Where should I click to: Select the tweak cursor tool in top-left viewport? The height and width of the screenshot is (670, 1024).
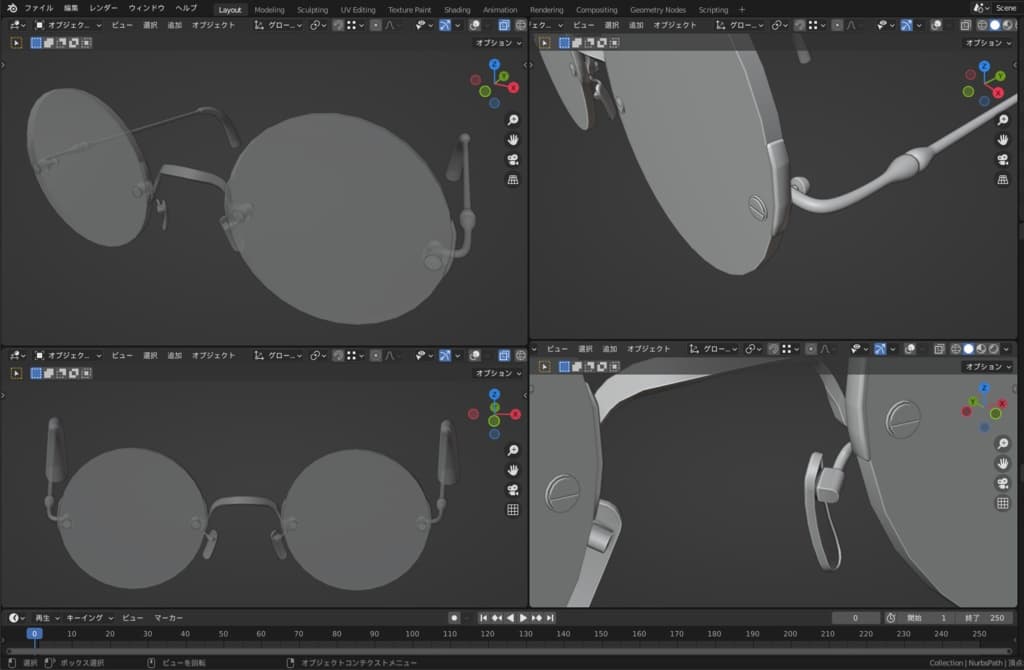[17, 42]
